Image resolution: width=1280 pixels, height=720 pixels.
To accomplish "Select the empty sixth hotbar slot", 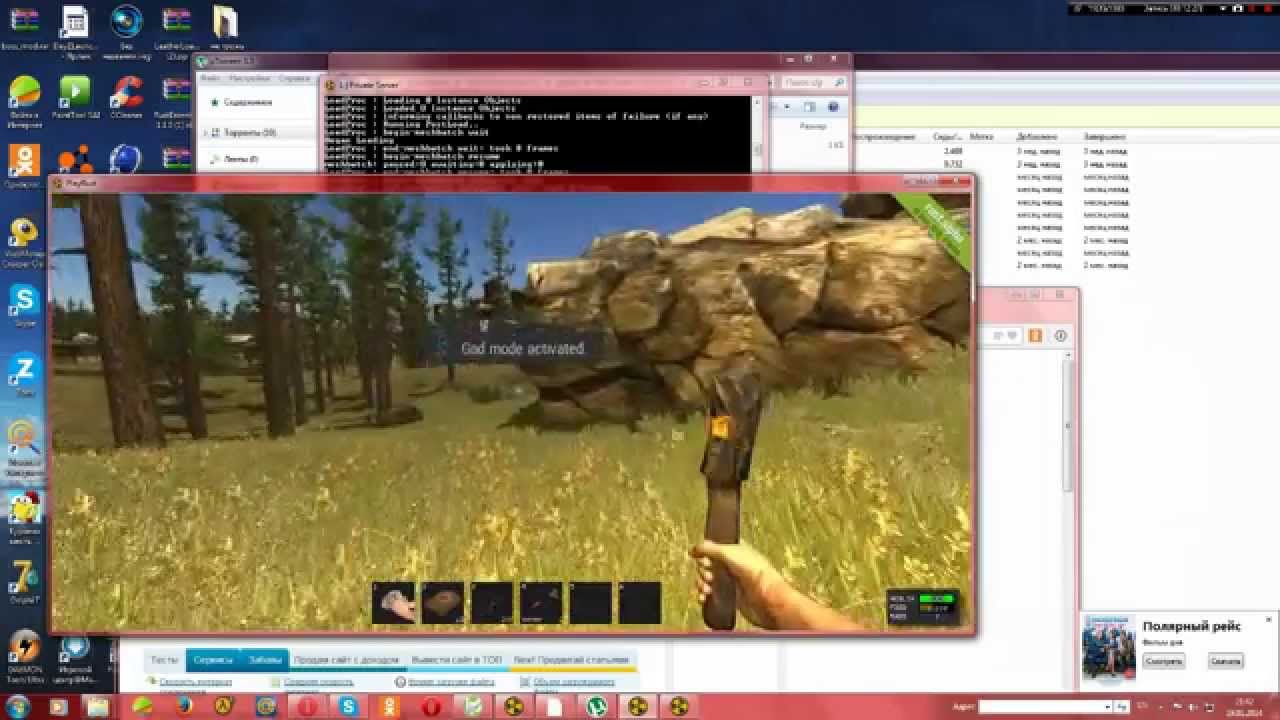I will click(x=640, y=603).
